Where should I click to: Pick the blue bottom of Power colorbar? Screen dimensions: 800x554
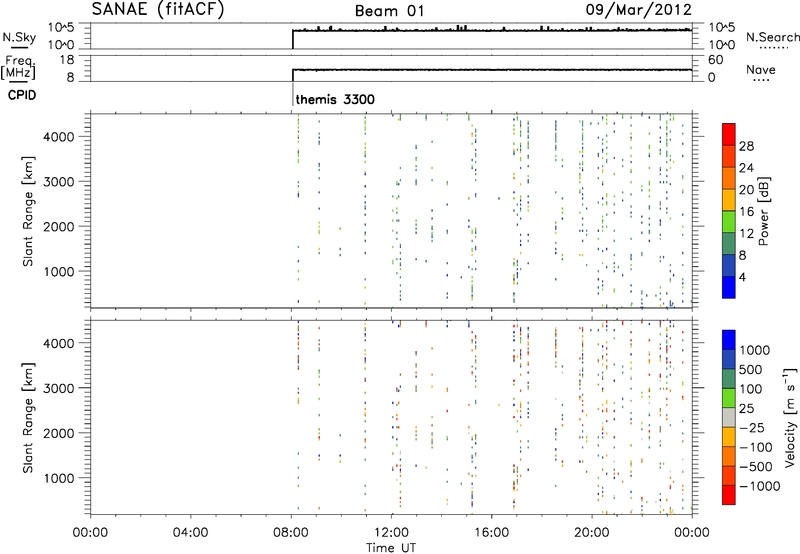point(729,287)
